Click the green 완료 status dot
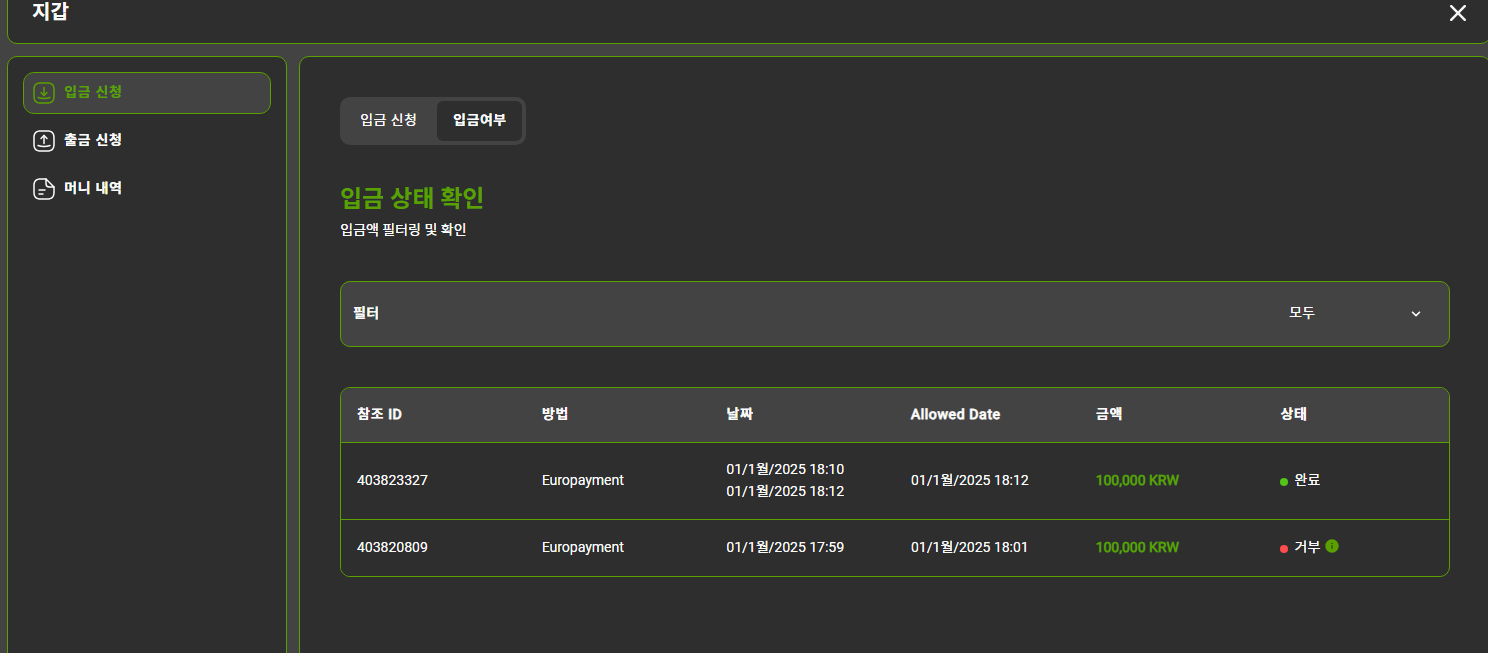The image size is (1488, 653). click(1284, 482)
